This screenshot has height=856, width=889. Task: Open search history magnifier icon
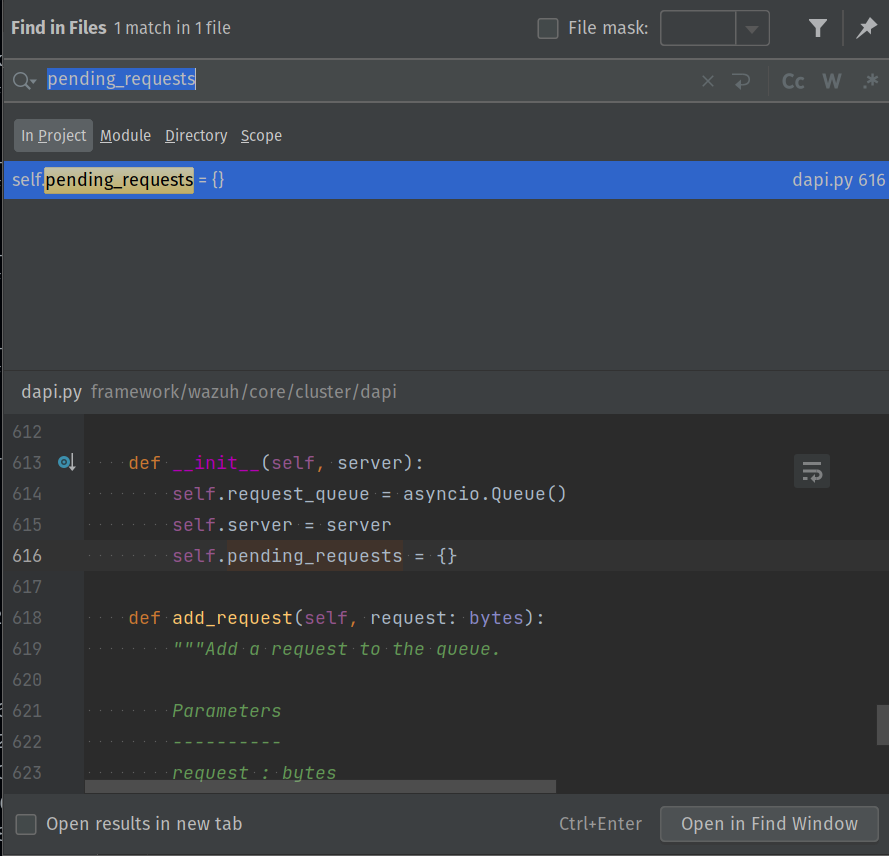pyautogui.click(x=24, y=80)
